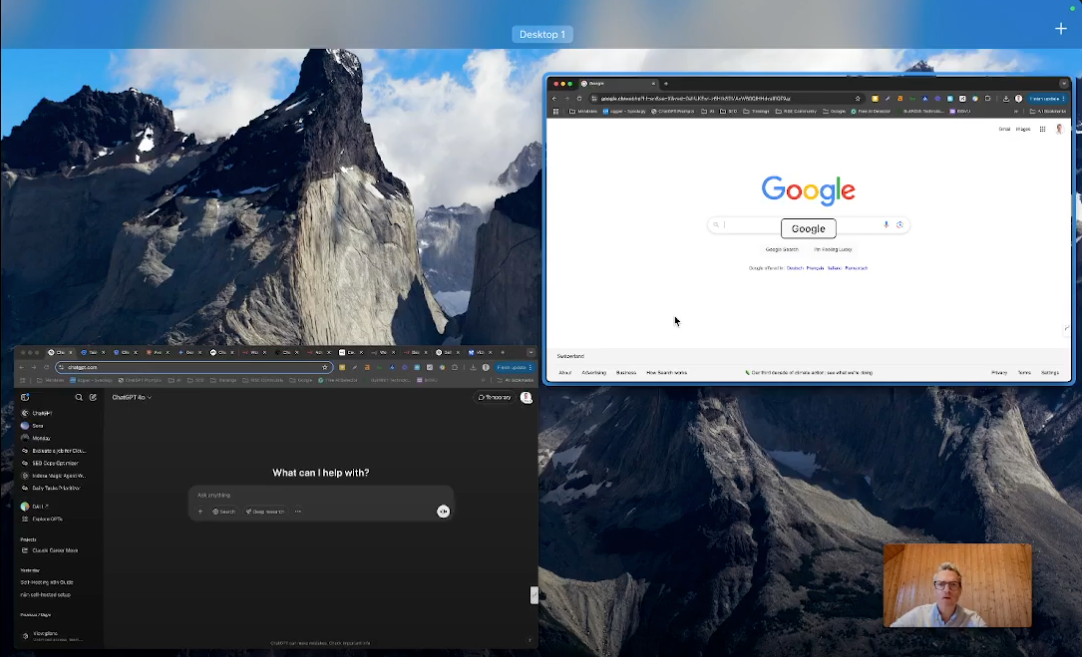The image size is (1082, 657).
Task: Go back in the Google window
Action: click(x=554, y=99)
